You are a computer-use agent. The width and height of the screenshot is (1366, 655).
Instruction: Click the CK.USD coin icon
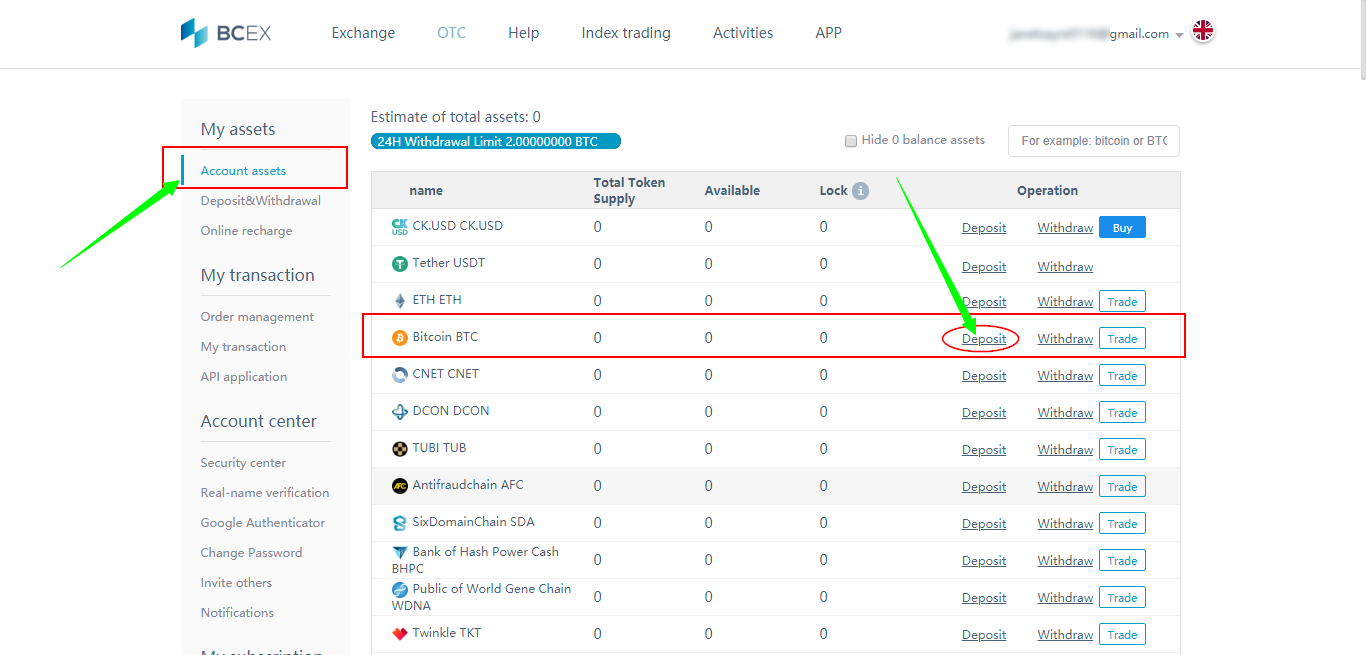(400, 227)
